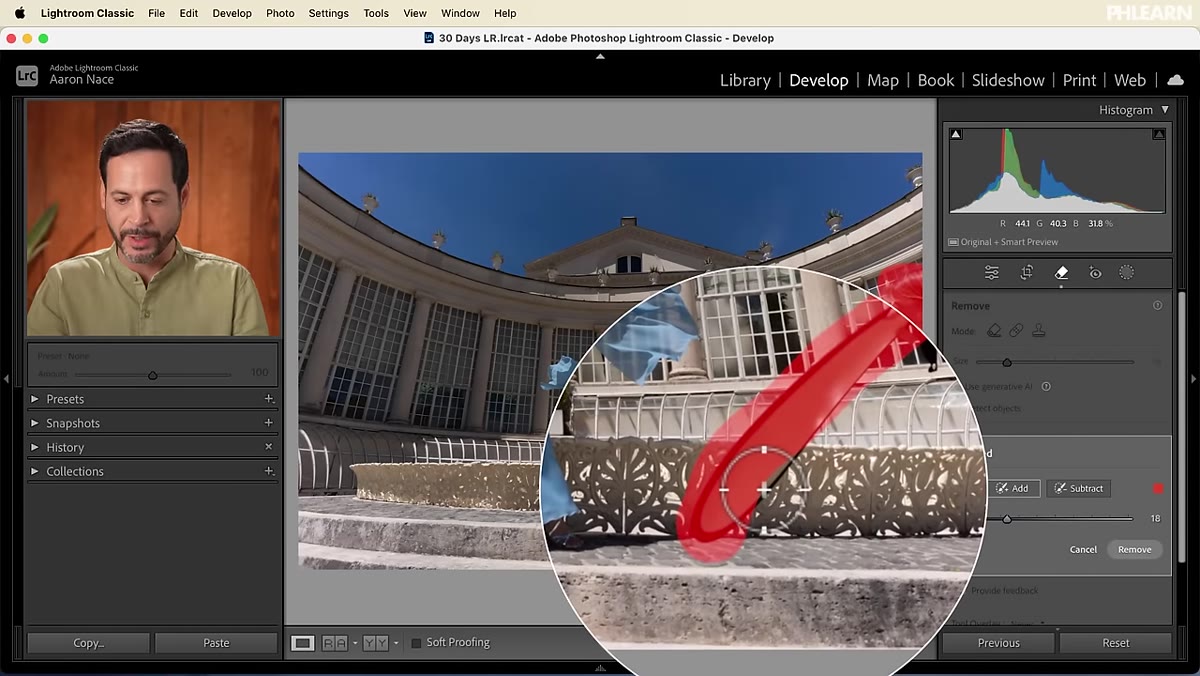The image size is (1200, 676).
Task: Open the Before/After view dropdown arrow
Action: [x=395, y=643]
